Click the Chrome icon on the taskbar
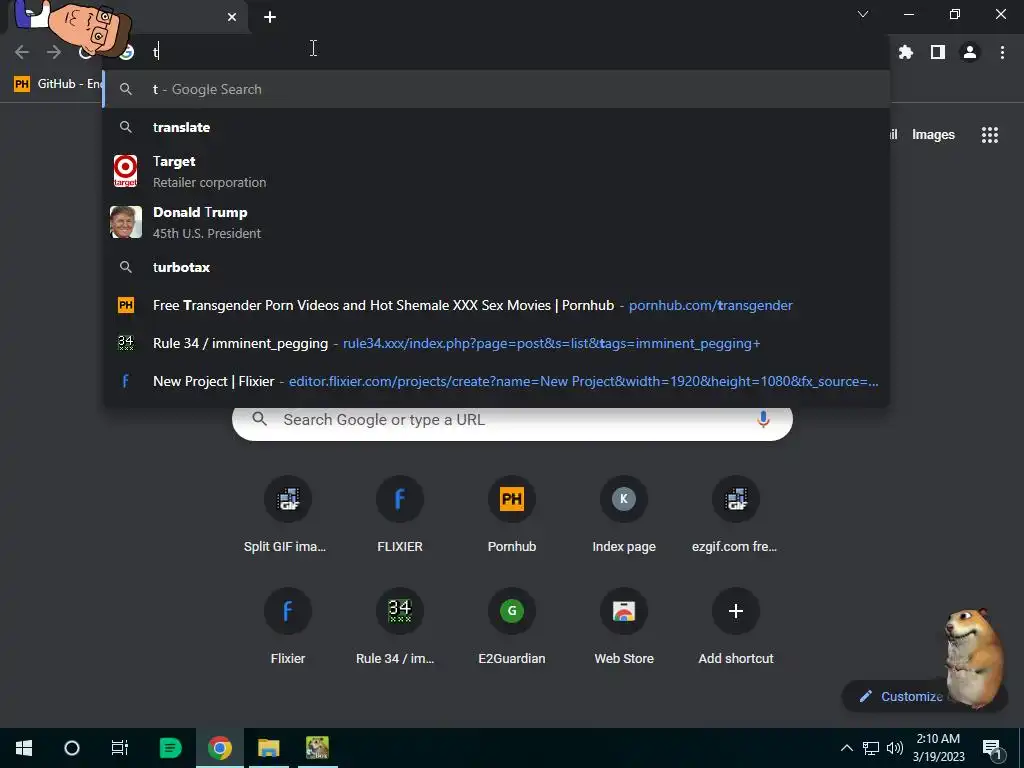The width and height of the screenshot is (1024, 768). click(220, 748)
